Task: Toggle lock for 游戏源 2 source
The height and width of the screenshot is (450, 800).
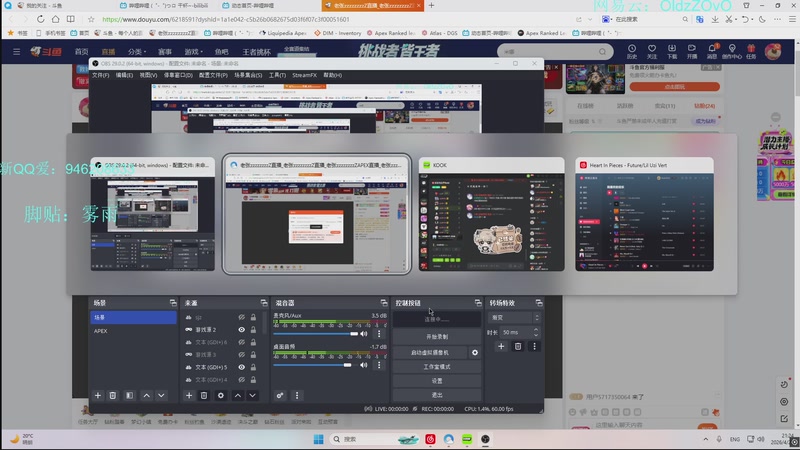Action: coord(253,330)
